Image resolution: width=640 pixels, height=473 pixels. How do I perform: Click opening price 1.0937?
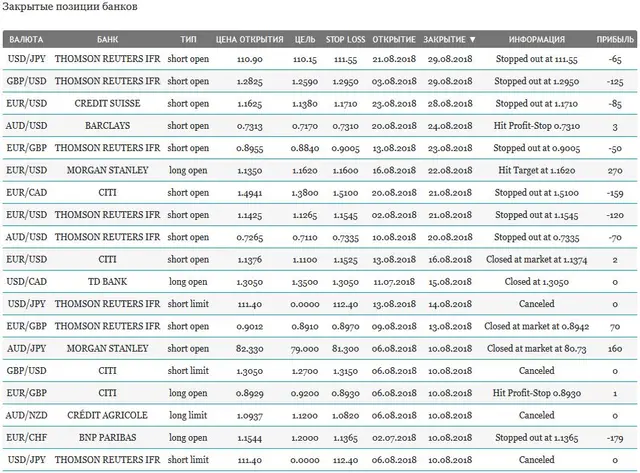click(249, 415)
